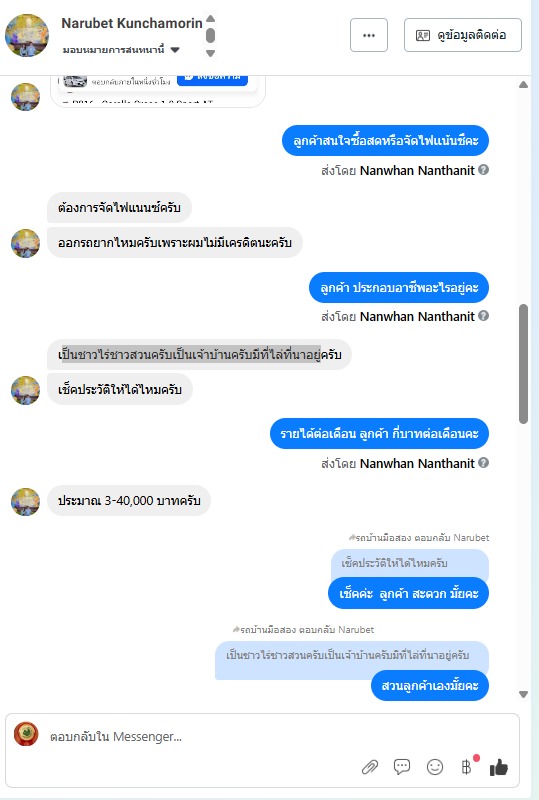The width and height of the screenshot is (539, 800).
Task: Attach a file with the paperclip icon
Action: (x=370, y=767)
